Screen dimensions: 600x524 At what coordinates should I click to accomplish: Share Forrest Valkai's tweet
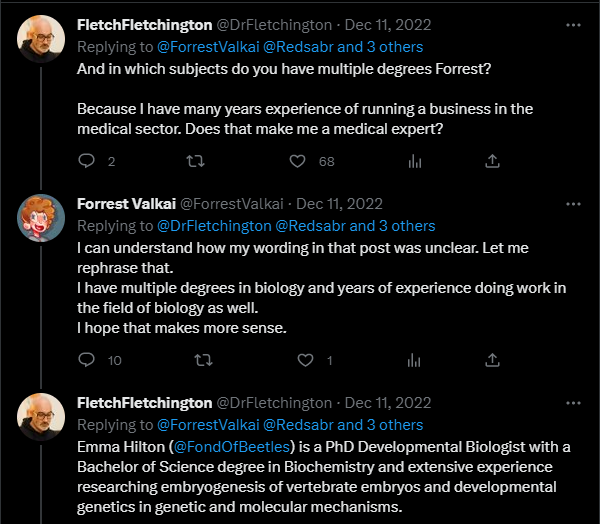pyautogui.click(x=492, y=360)
